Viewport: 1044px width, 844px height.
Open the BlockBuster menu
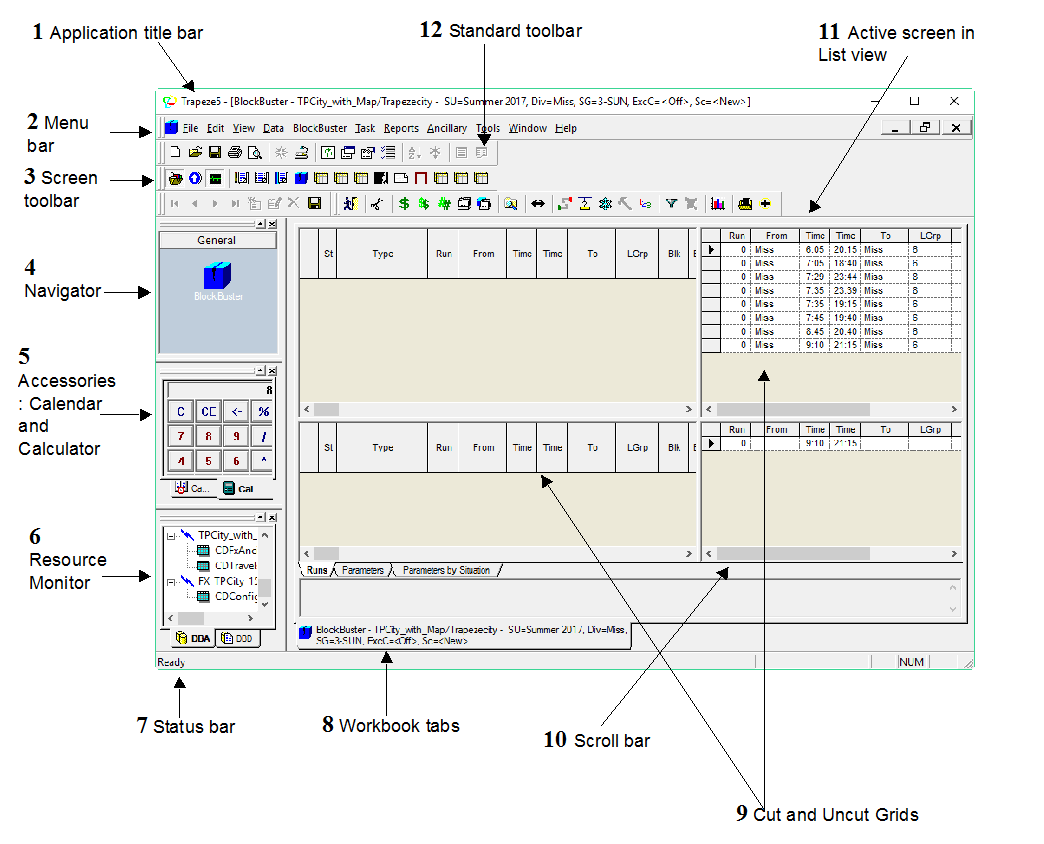[x=320, y=128]
